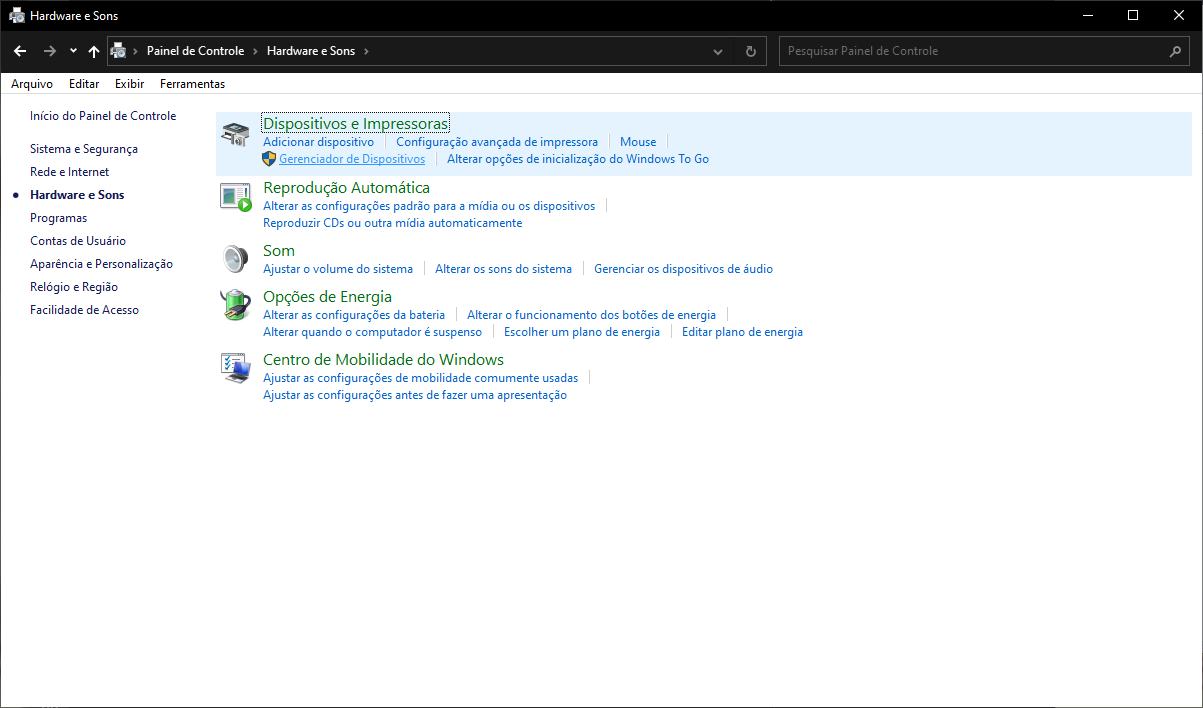Open Alterar as configurações da bateria
Image resolution: width=1203 pixels, height=708 pixels.
click(x=354, y=314)
